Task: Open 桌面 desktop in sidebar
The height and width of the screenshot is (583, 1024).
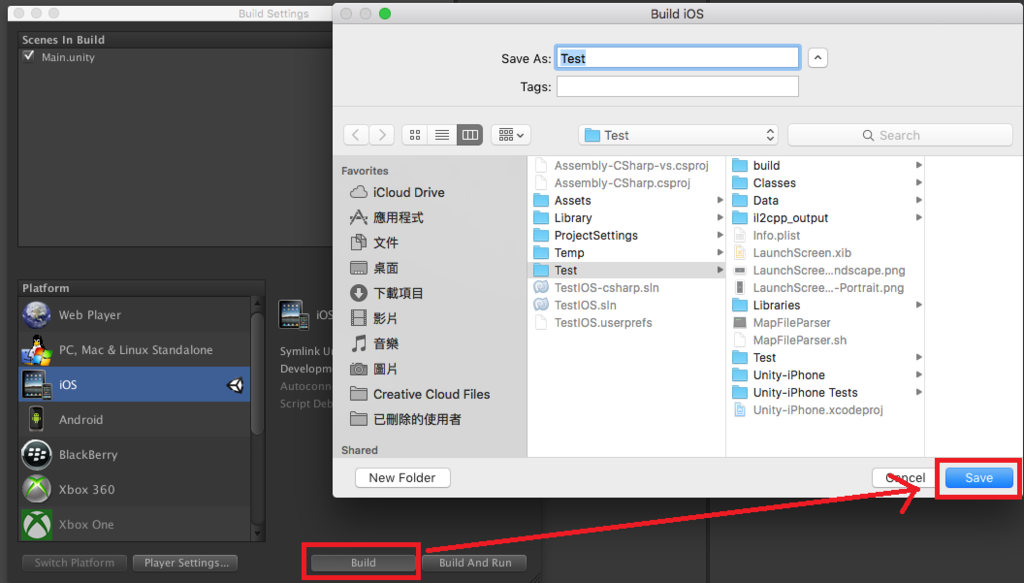Action: [374, 268]
